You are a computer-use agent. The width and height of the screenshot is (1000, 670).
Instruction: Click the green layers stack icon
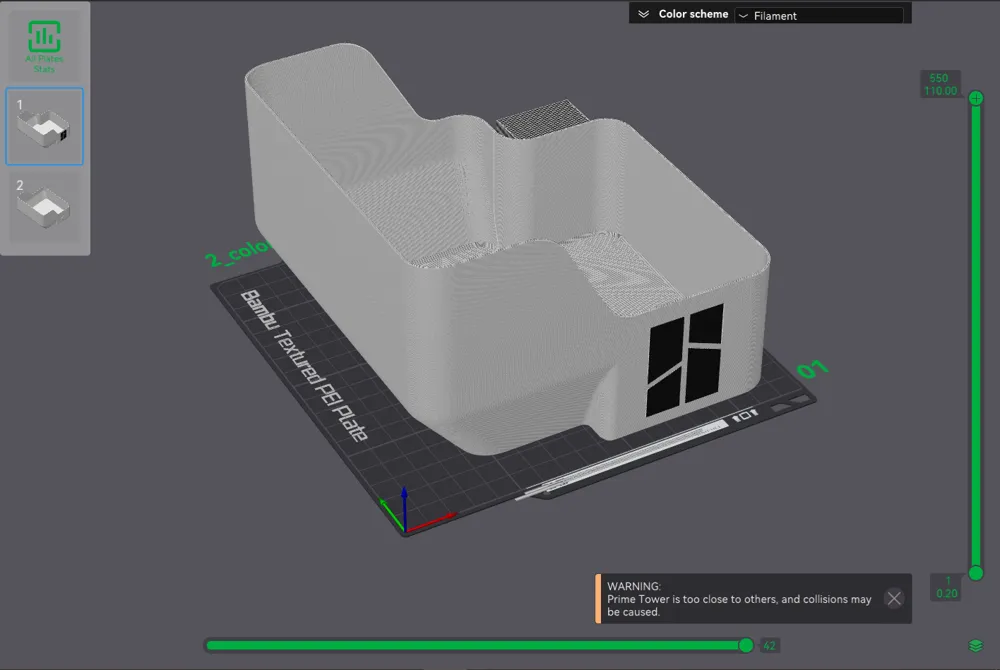pyautogui.click(x=975, y=646)
